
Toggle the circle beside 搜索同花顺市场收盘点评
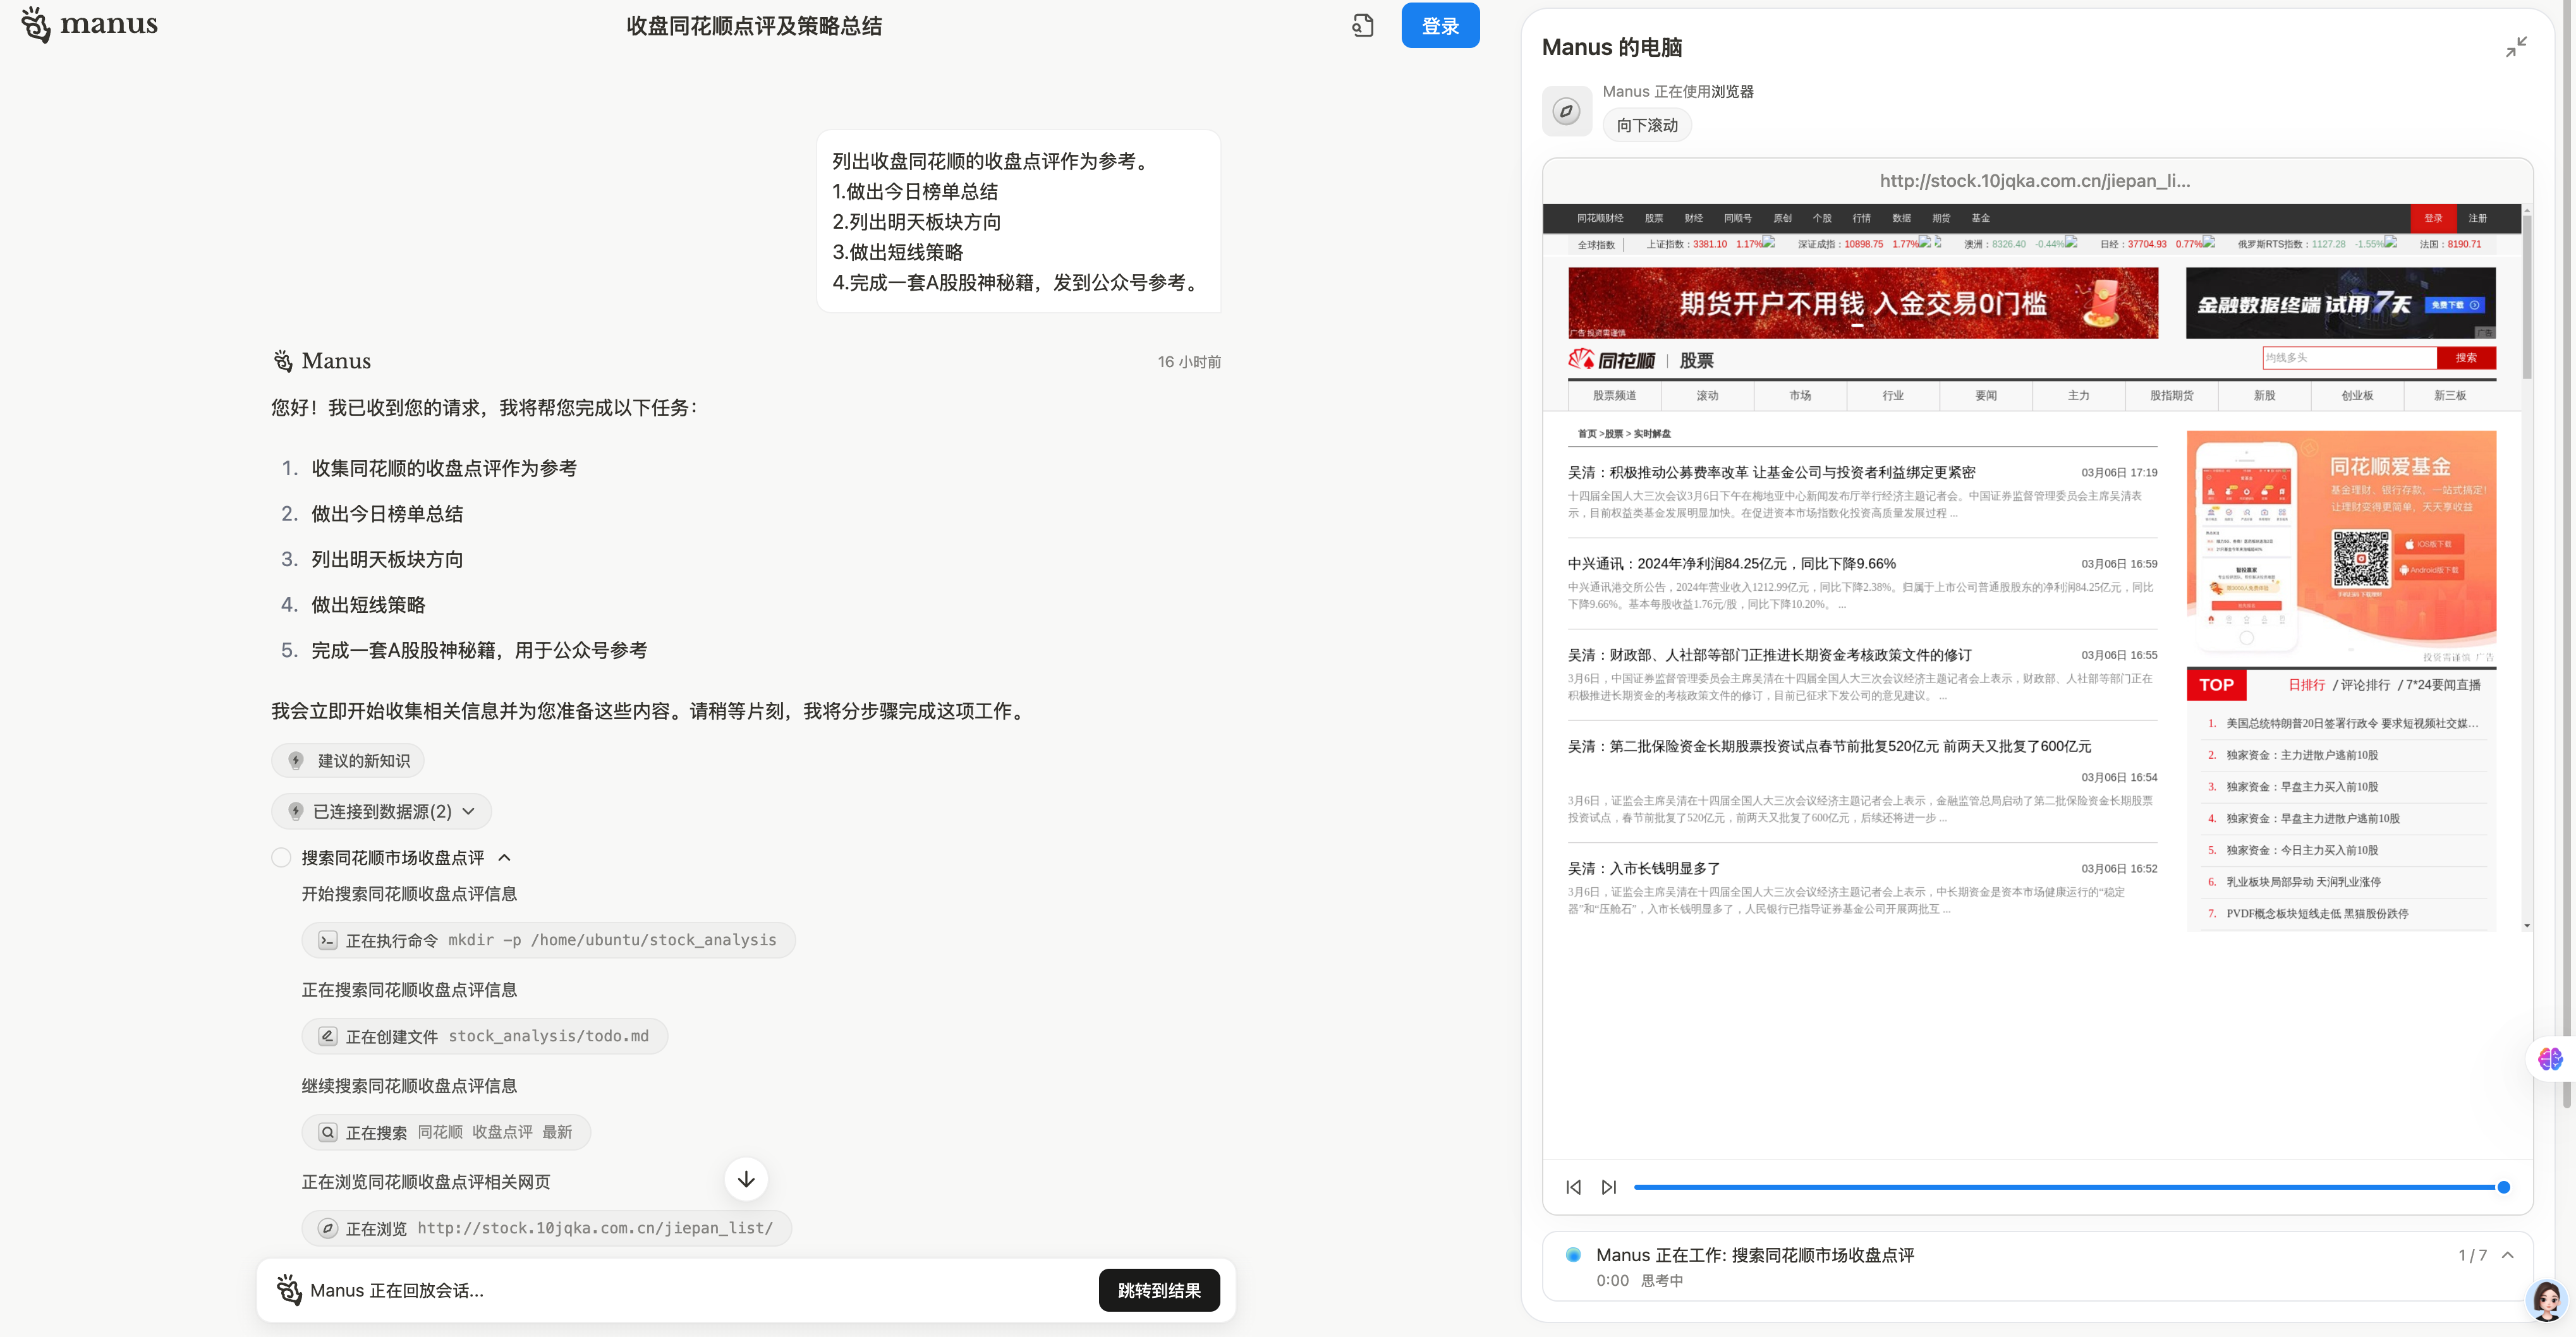point(282,857)
